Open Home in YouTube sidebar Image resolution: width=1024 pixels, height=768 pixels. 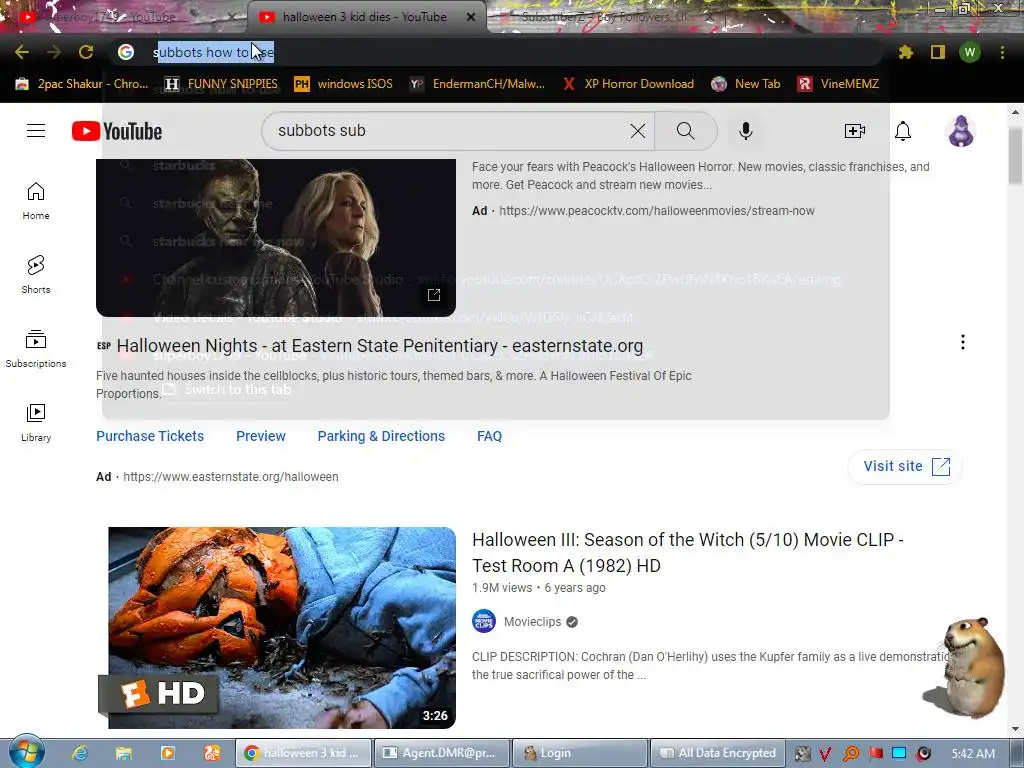point(36,200)
